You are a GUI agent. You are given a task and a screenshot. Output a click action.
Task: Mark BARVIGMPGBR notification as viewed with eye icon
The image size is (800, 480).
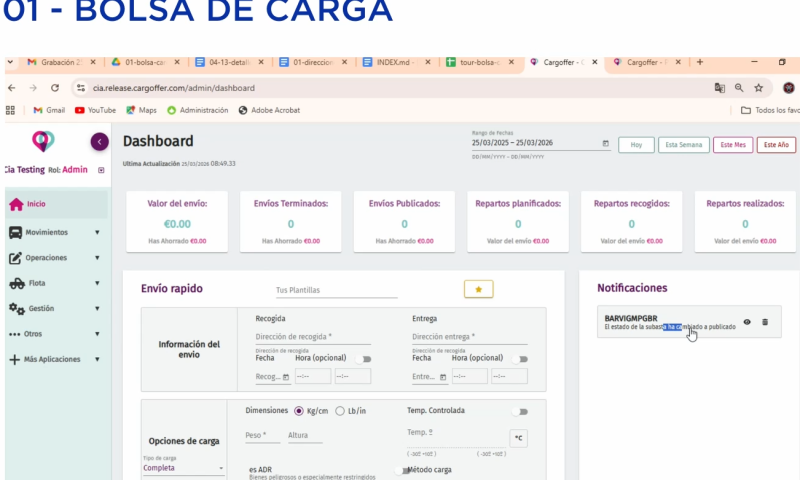tap(746, 322)
